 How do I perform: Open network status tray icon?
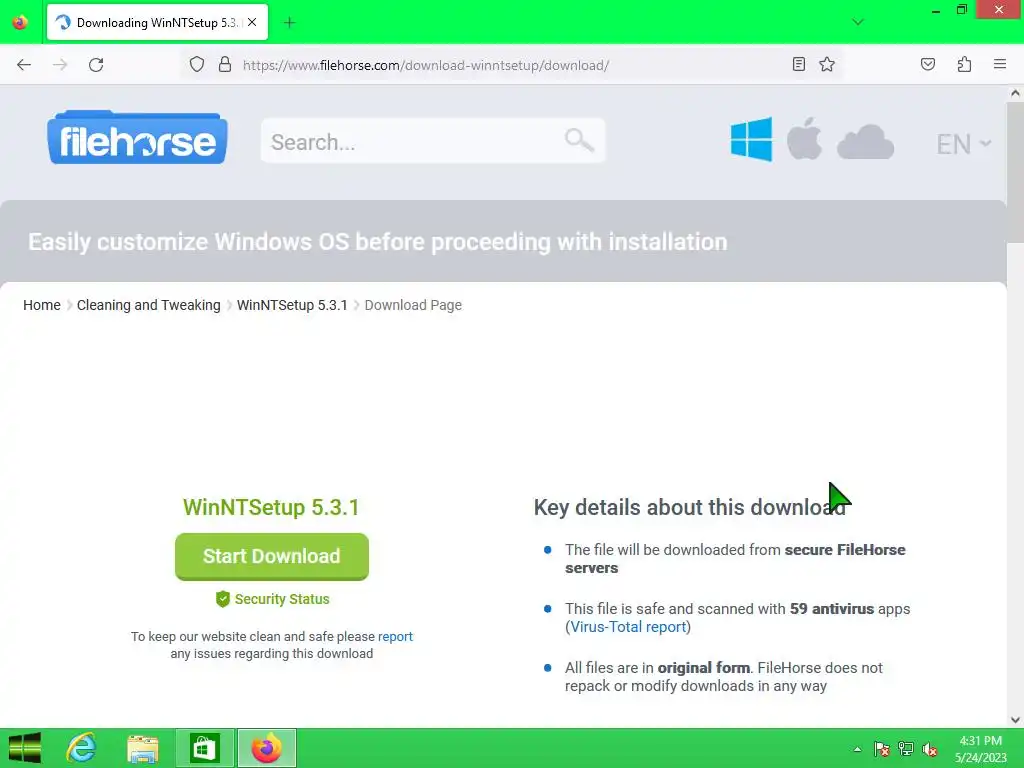pyautogui.click(x=906, y=749)
